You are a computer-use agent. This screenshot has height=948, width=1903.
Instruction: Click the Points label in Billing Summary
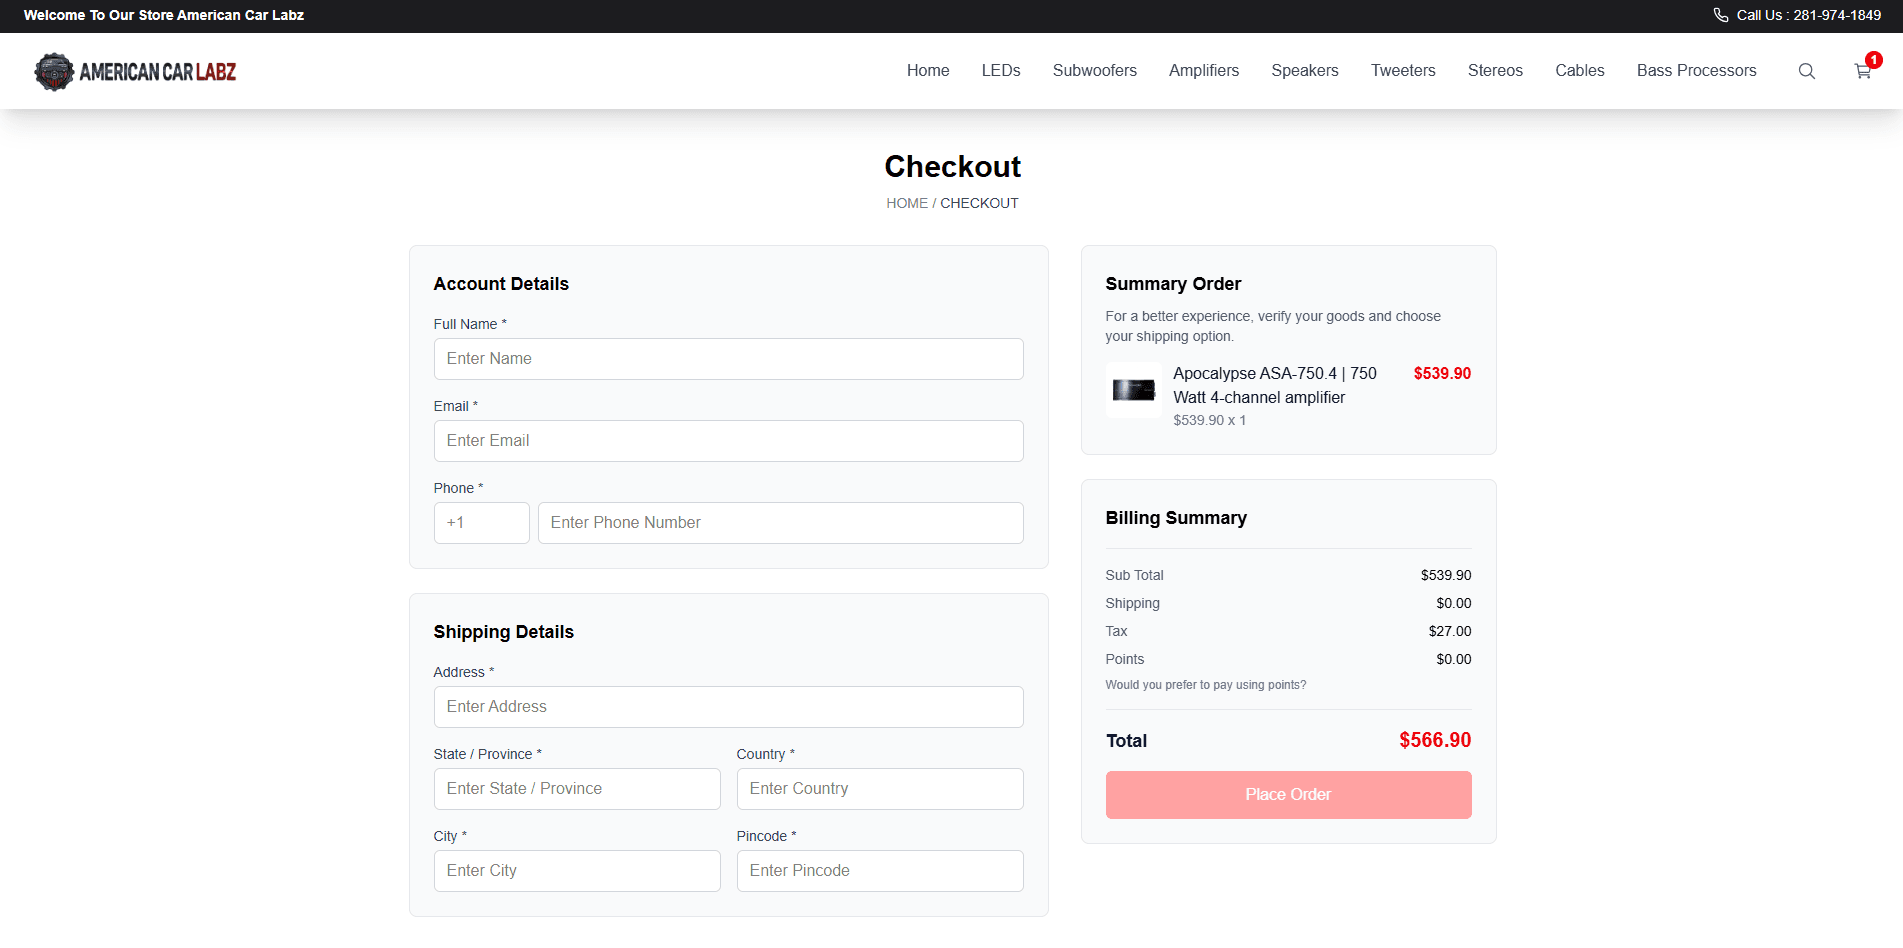coord(1125,659)
